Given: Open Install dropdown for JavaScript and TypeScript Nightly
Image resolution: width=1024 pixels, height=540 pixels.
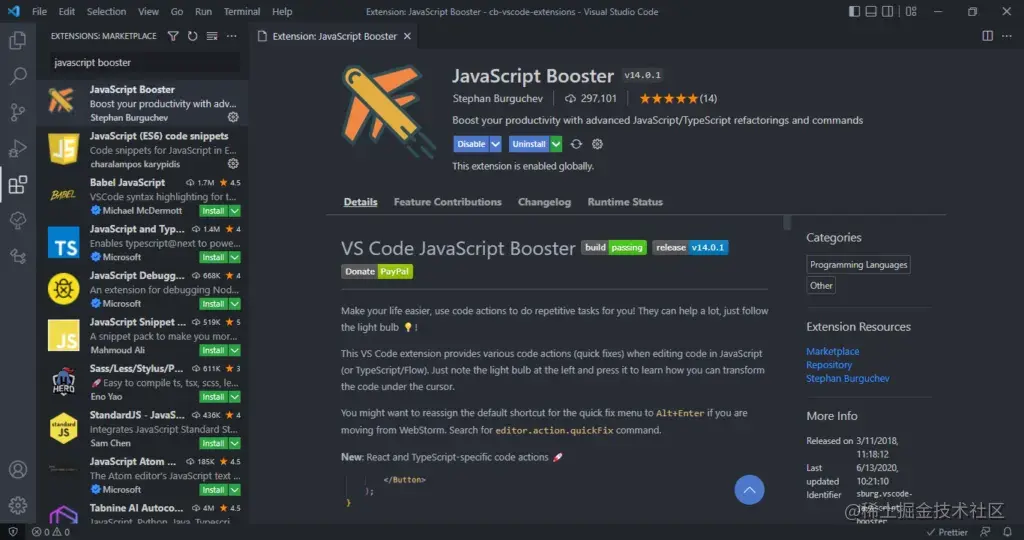Looking at the screenshot, I should click(x=234, y=257).
